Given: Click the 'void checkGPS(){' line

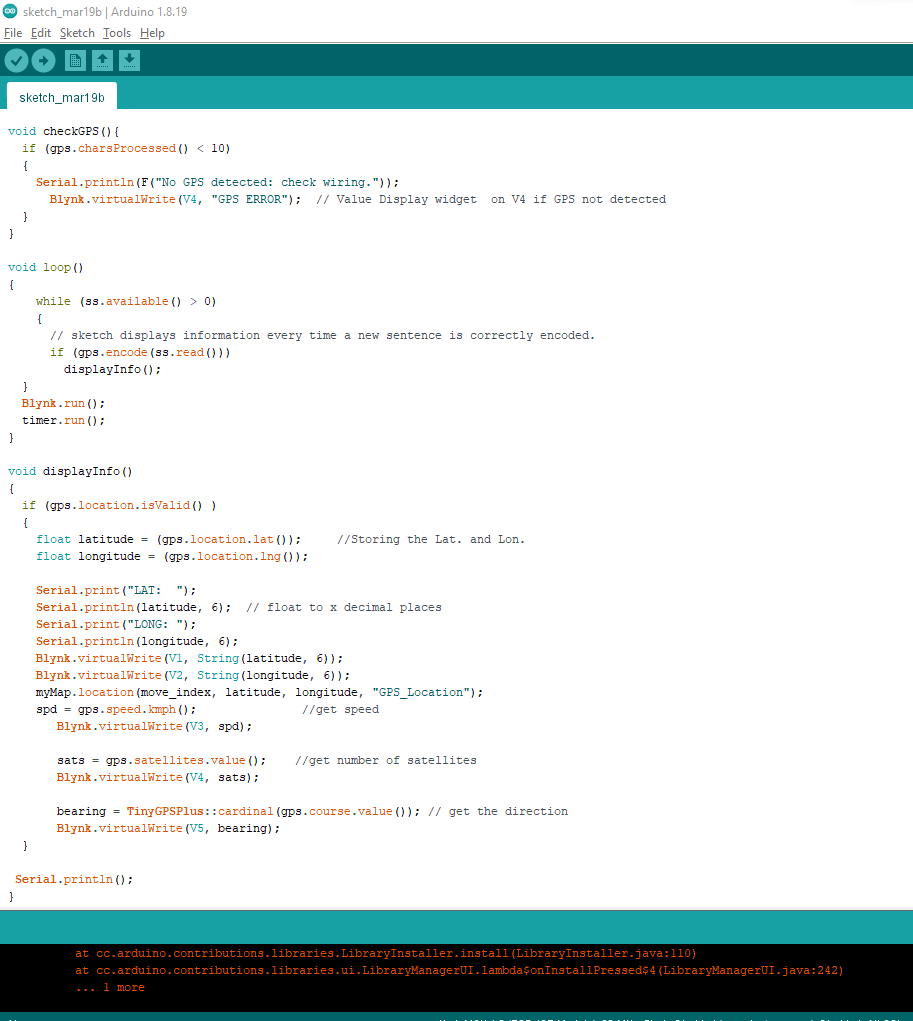Looking at the screenshot, I should click(64, 132).
